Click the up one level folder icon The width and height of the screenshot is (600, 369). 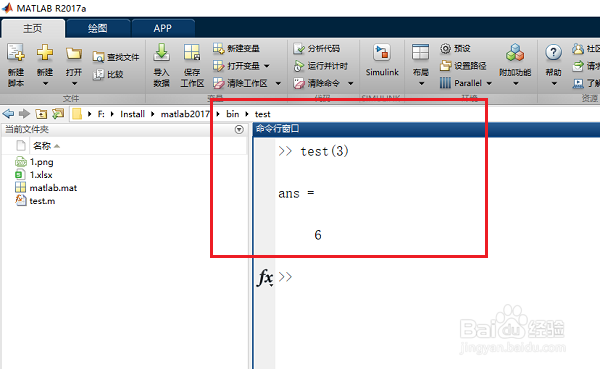point(41,114)
